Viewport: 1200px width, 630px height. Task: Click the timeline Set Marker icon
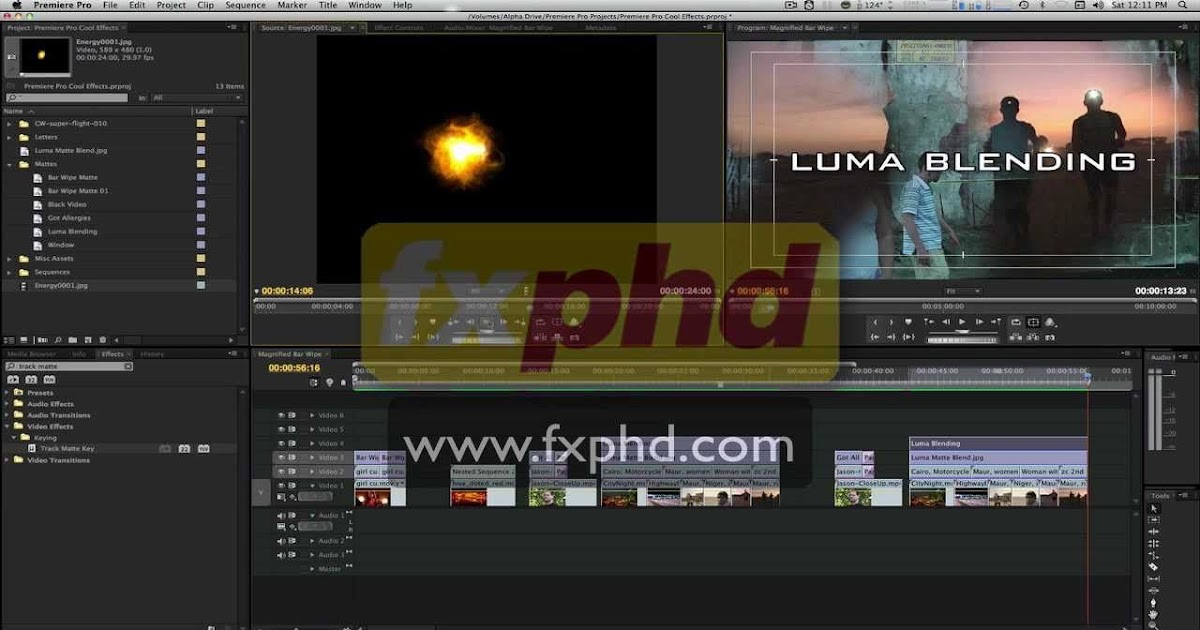pos(330,382)
